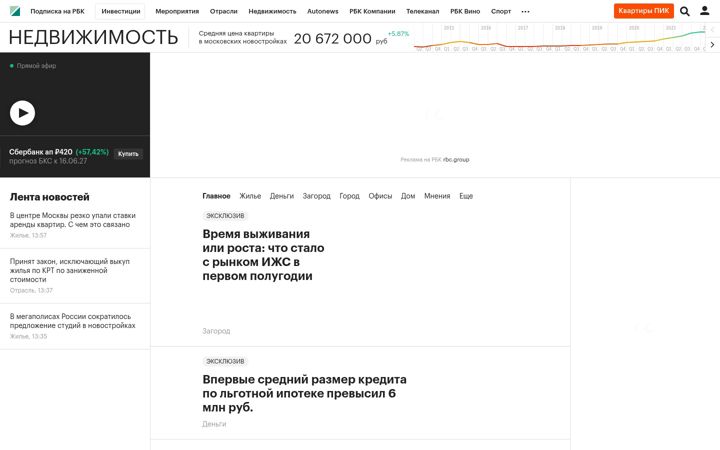Click the apartment price trend chart
Image resolution: width=720 pixels, height=450 pixels.
tap(560, 38)
